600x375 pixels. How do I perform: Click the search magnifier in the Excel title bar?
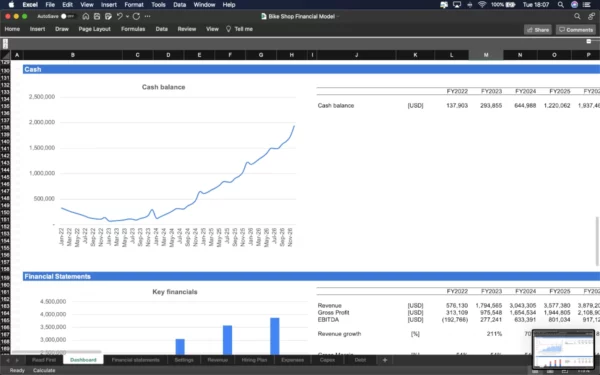click(577, 16)
